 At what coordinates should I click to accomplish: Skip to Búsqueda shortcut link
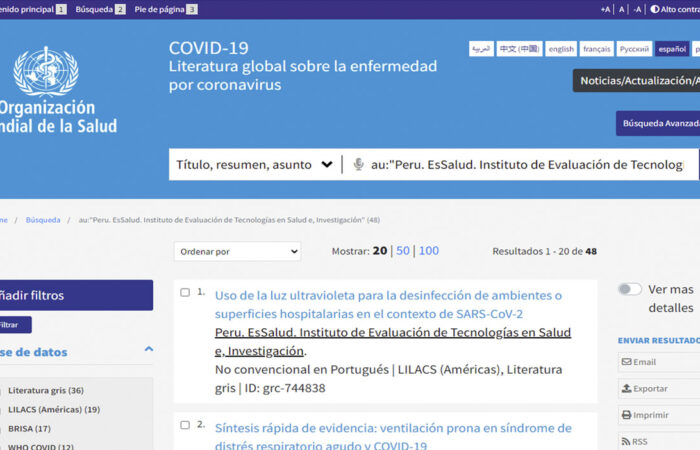(x=100, y=9)
